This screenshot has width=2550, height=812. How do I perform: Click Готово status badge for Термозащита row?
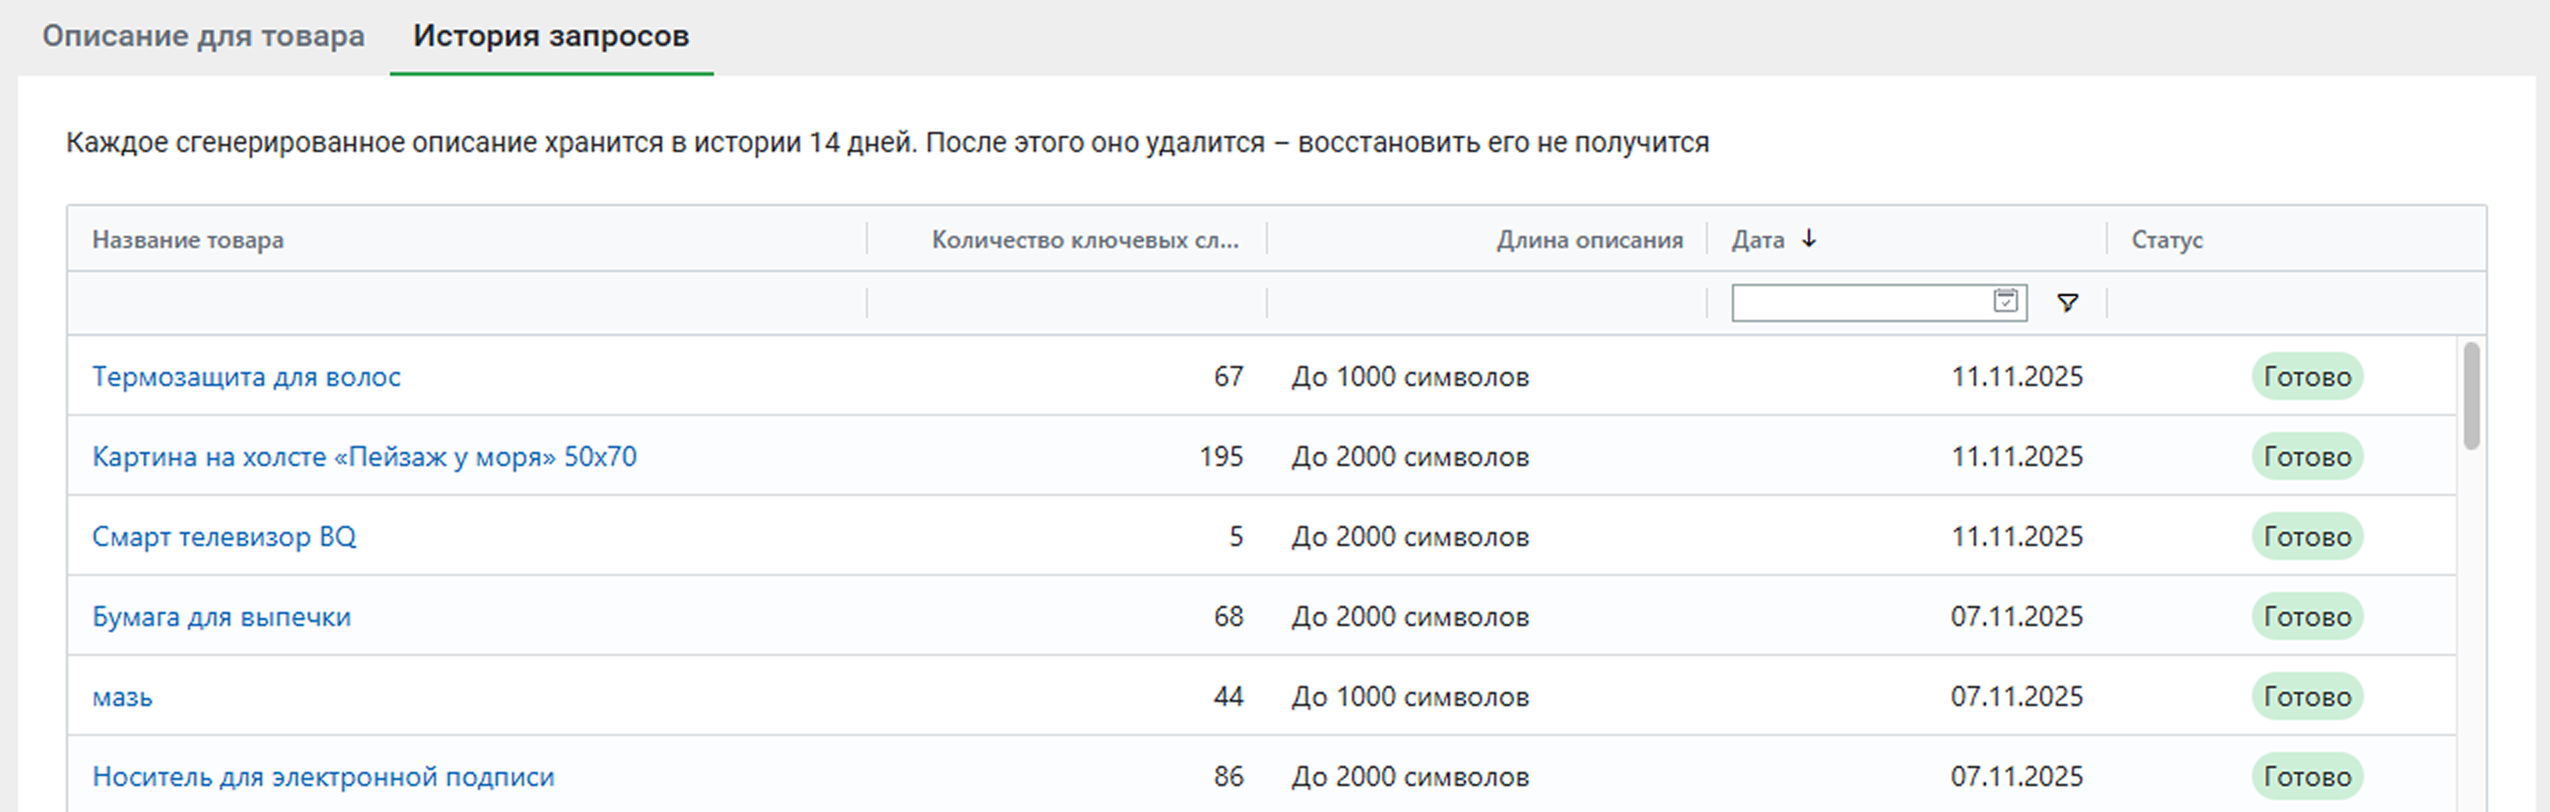point(2307,377)
